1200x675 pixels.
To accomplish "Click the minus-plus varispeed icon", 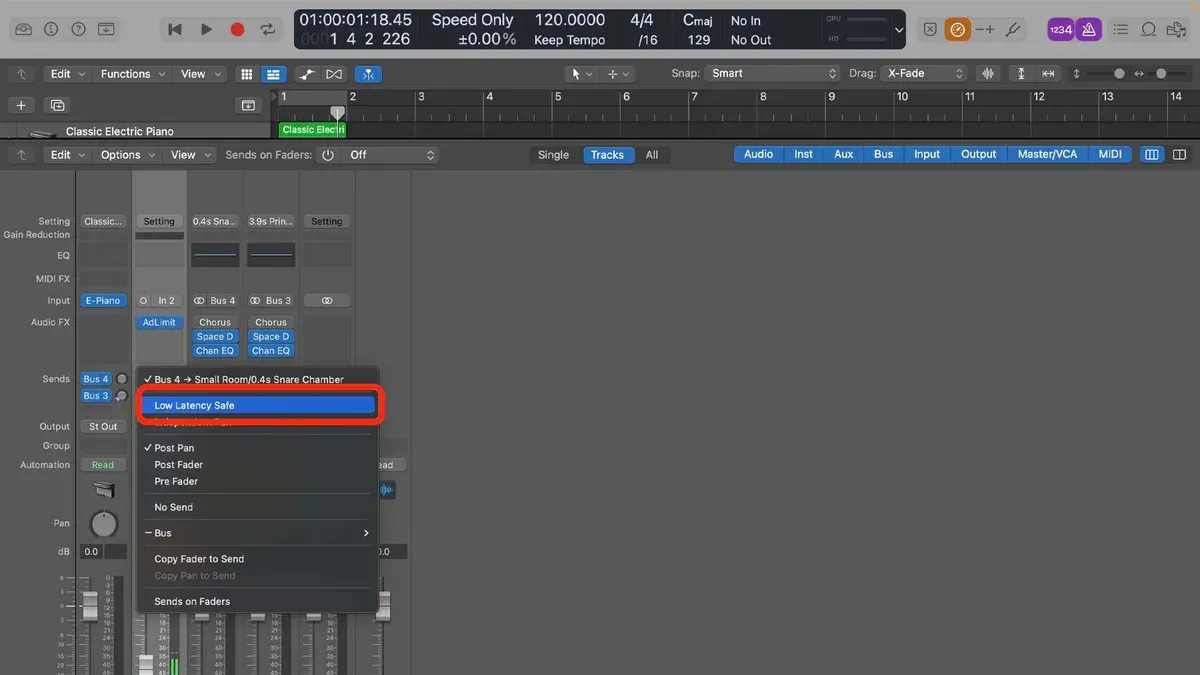I will coord(985,30).
